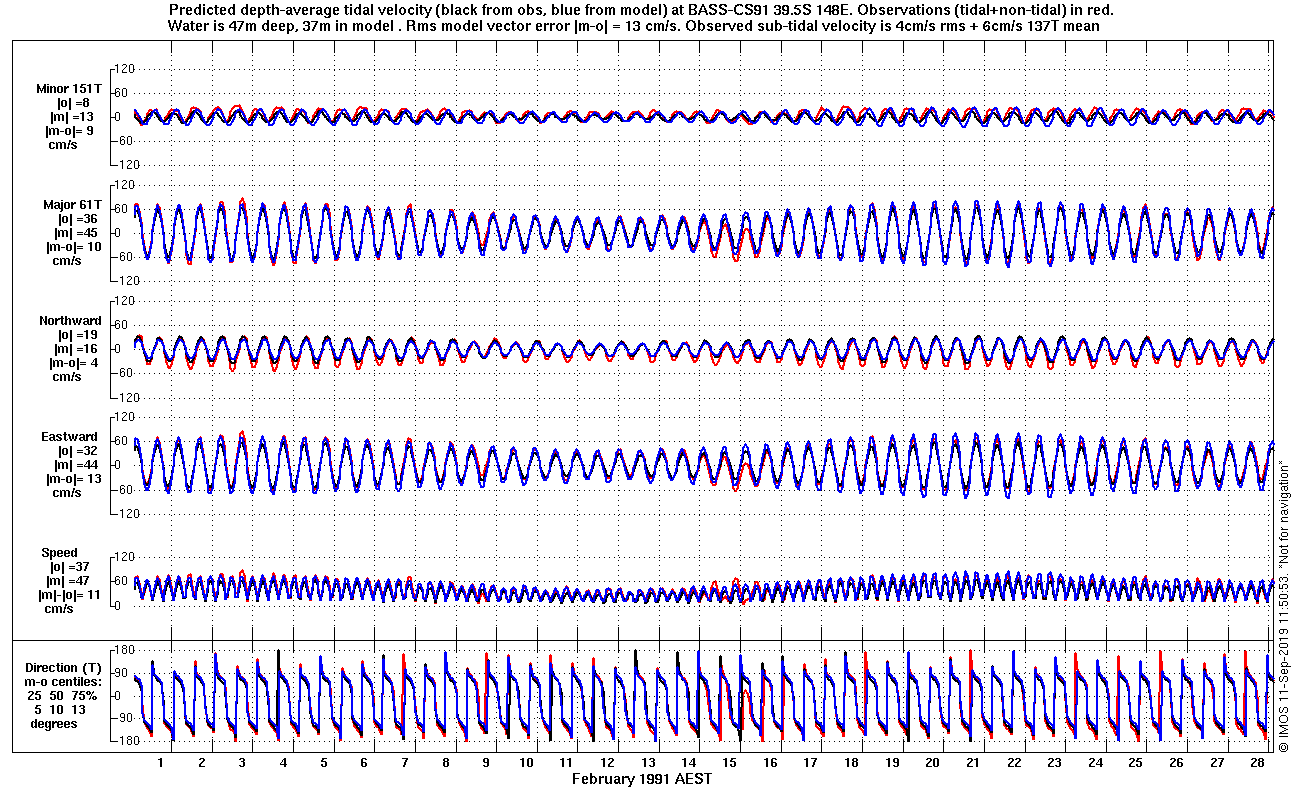Click day 17 on the date axis
The height and width of the screenshot is (800, 1300).
click(811, 762)
